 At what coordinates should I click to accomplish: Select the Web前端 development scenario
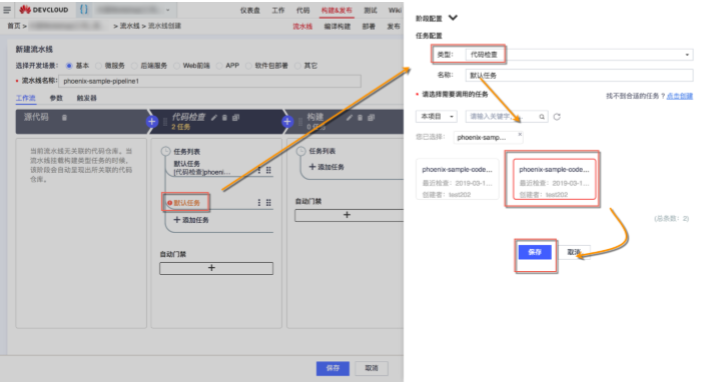pyautogui.click(x=176, y=66)
